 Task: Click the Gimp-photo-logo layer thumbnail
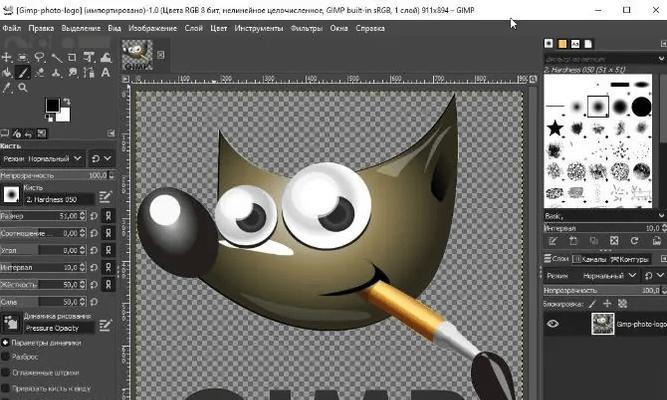coord(603,324)
